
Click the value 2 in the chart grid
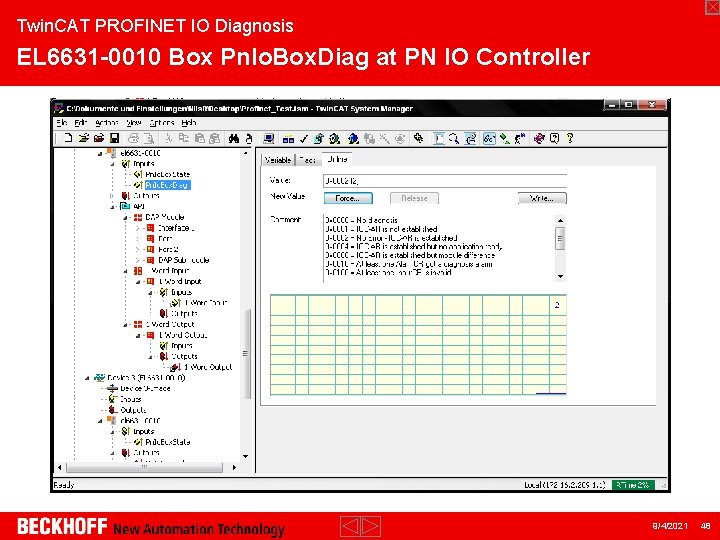557,305
